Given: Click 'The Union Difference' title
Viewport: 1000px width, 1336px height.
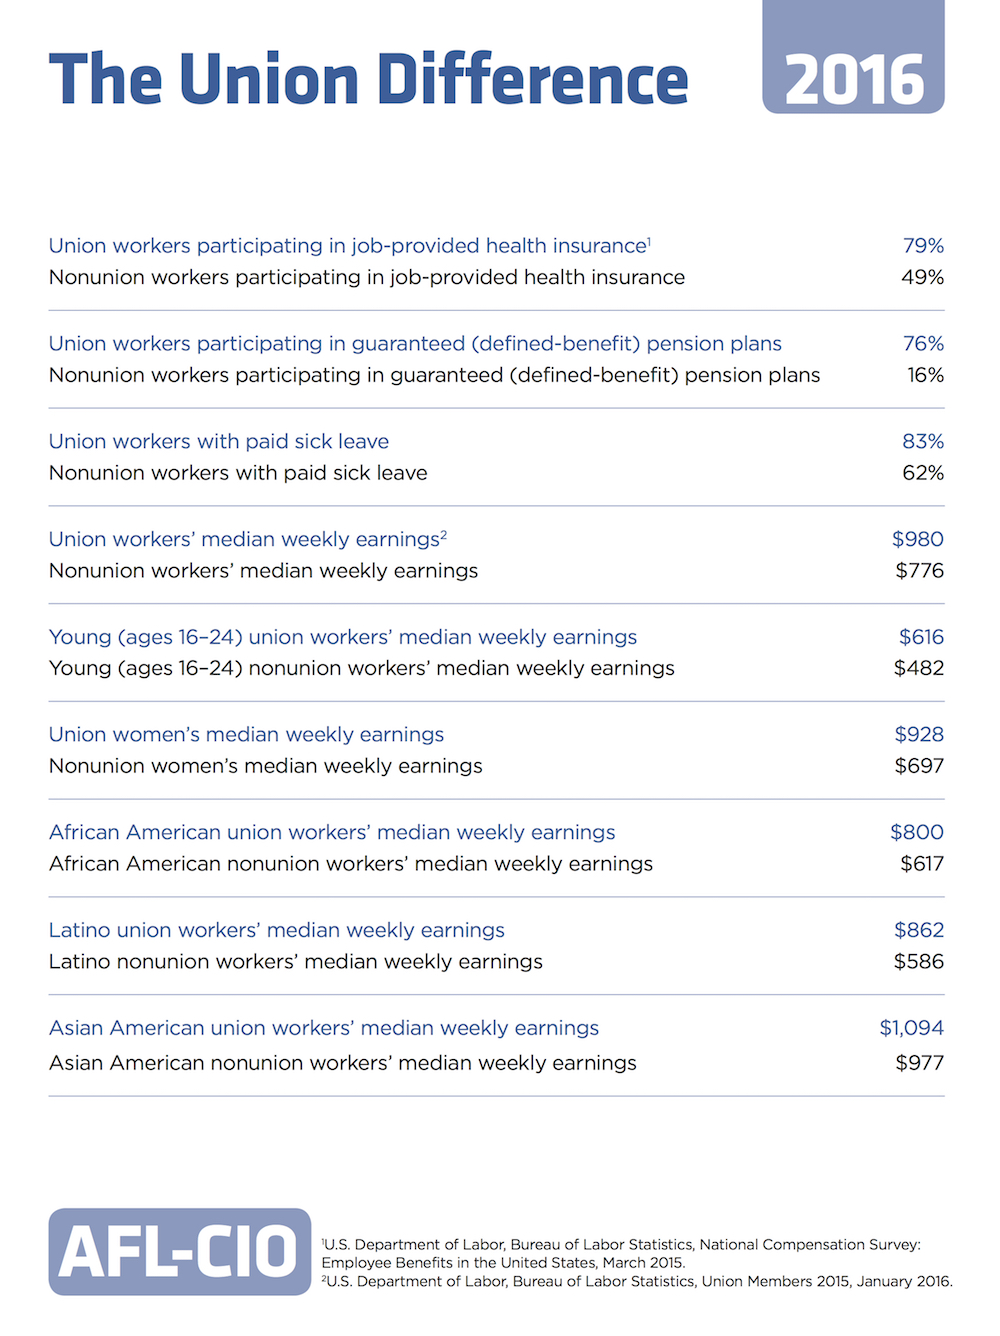Looking at the screenshot, I should point(368,79).
